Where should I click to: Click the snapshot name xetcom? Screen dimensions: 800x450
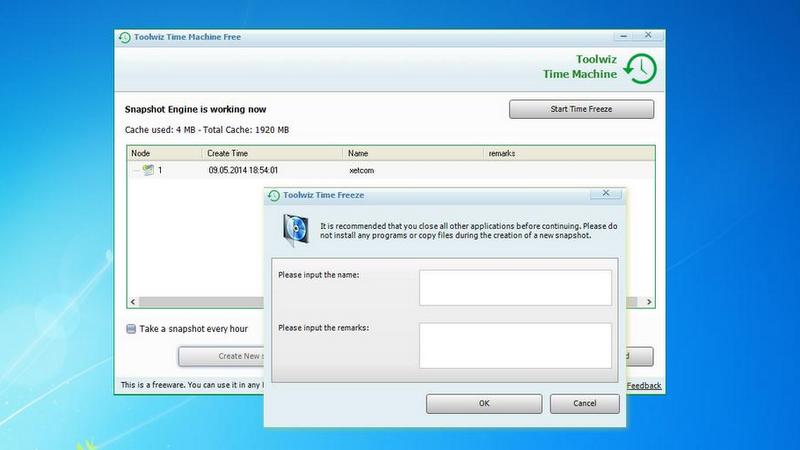coord(362,170)
